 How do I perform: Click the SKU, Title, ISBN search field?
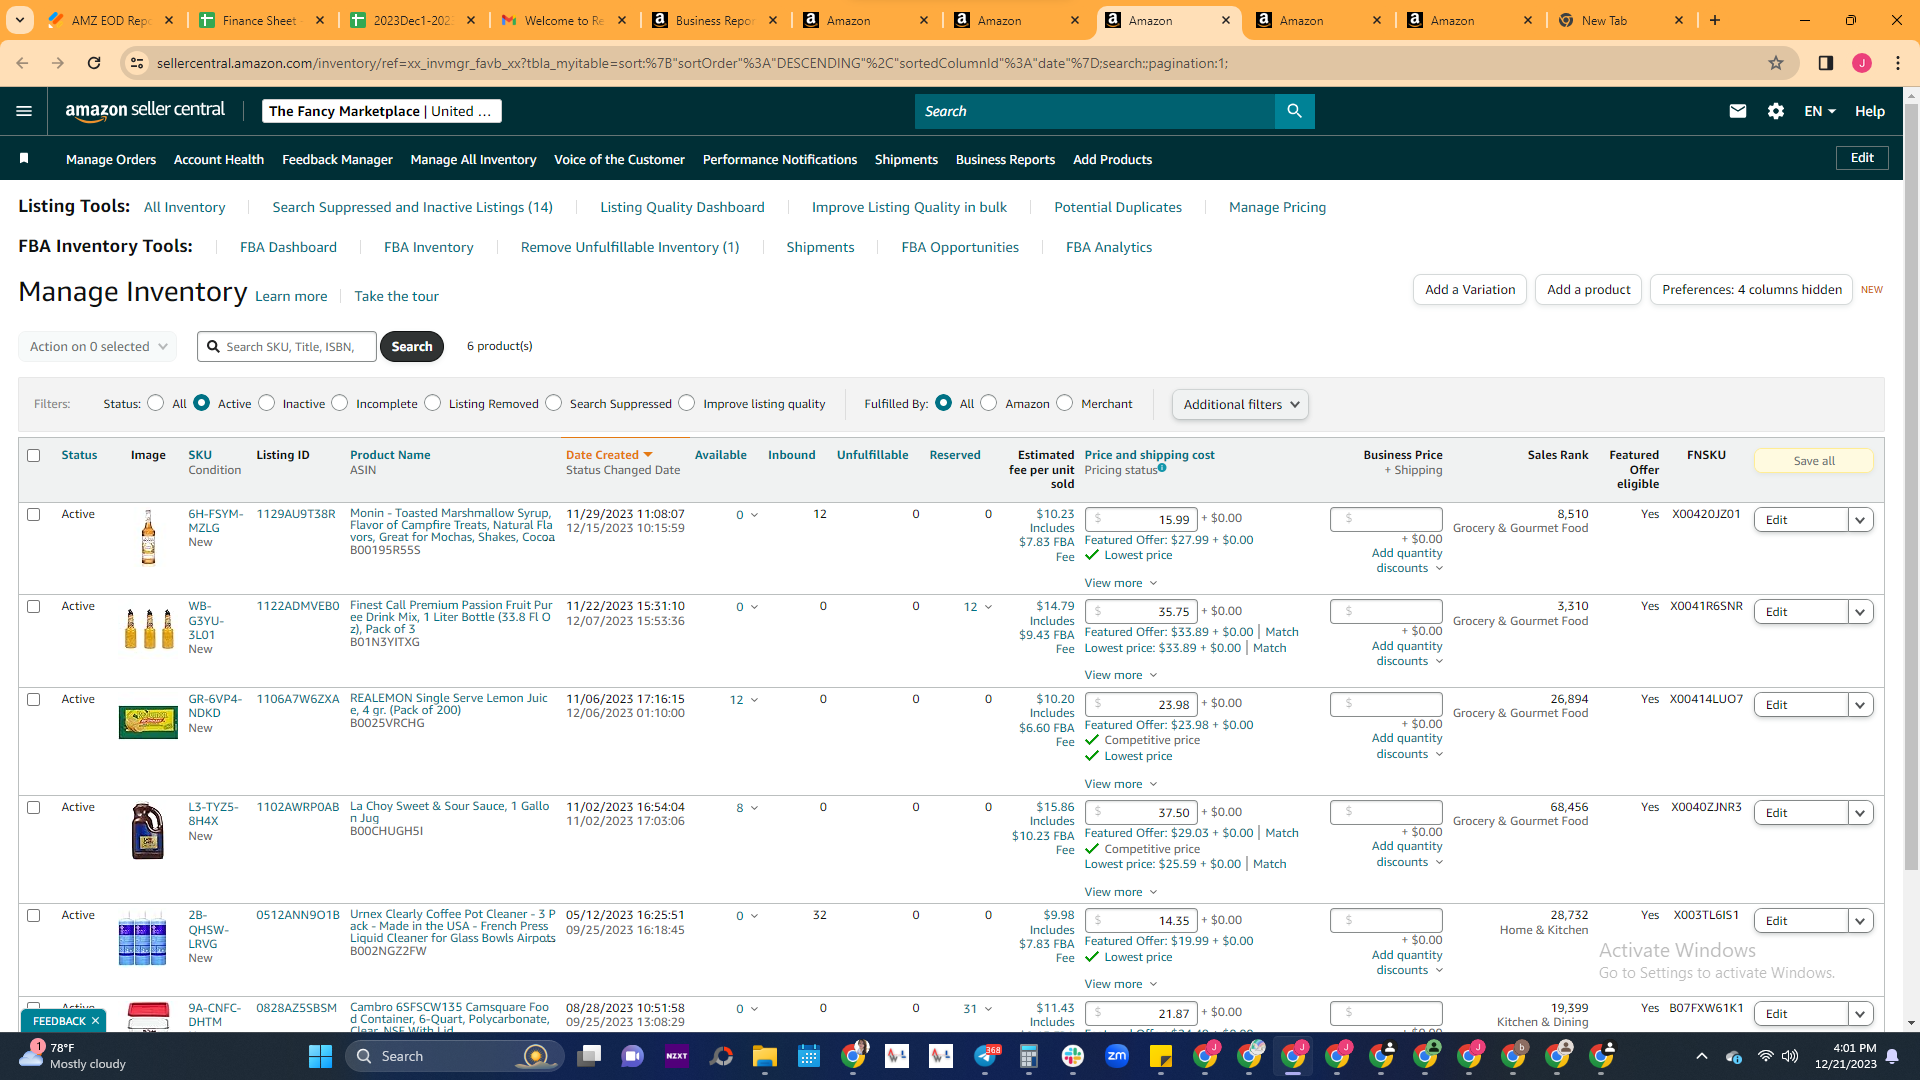[x=287, y=346]
